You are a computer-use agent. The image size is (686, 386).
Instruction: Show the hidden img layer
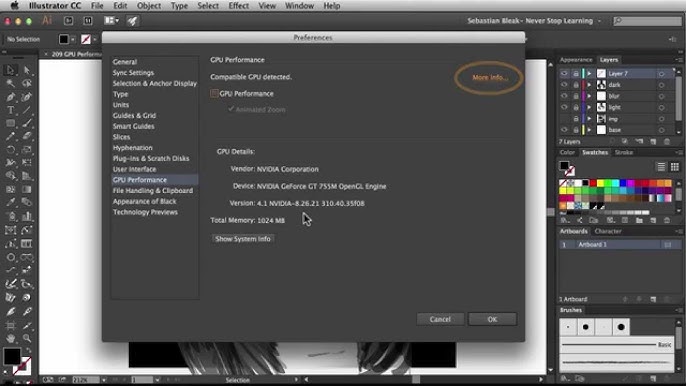point(564,119)
